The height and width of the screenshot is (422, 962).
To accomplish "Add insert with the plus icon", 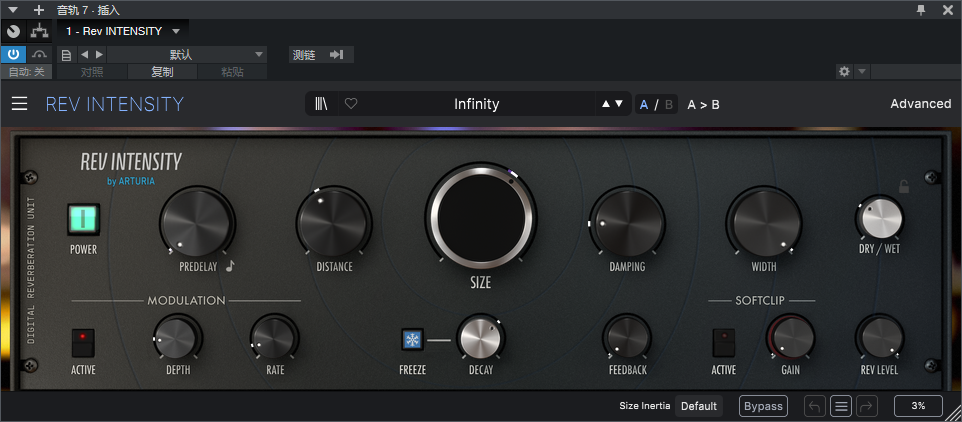I will click(x=39, y=9).
